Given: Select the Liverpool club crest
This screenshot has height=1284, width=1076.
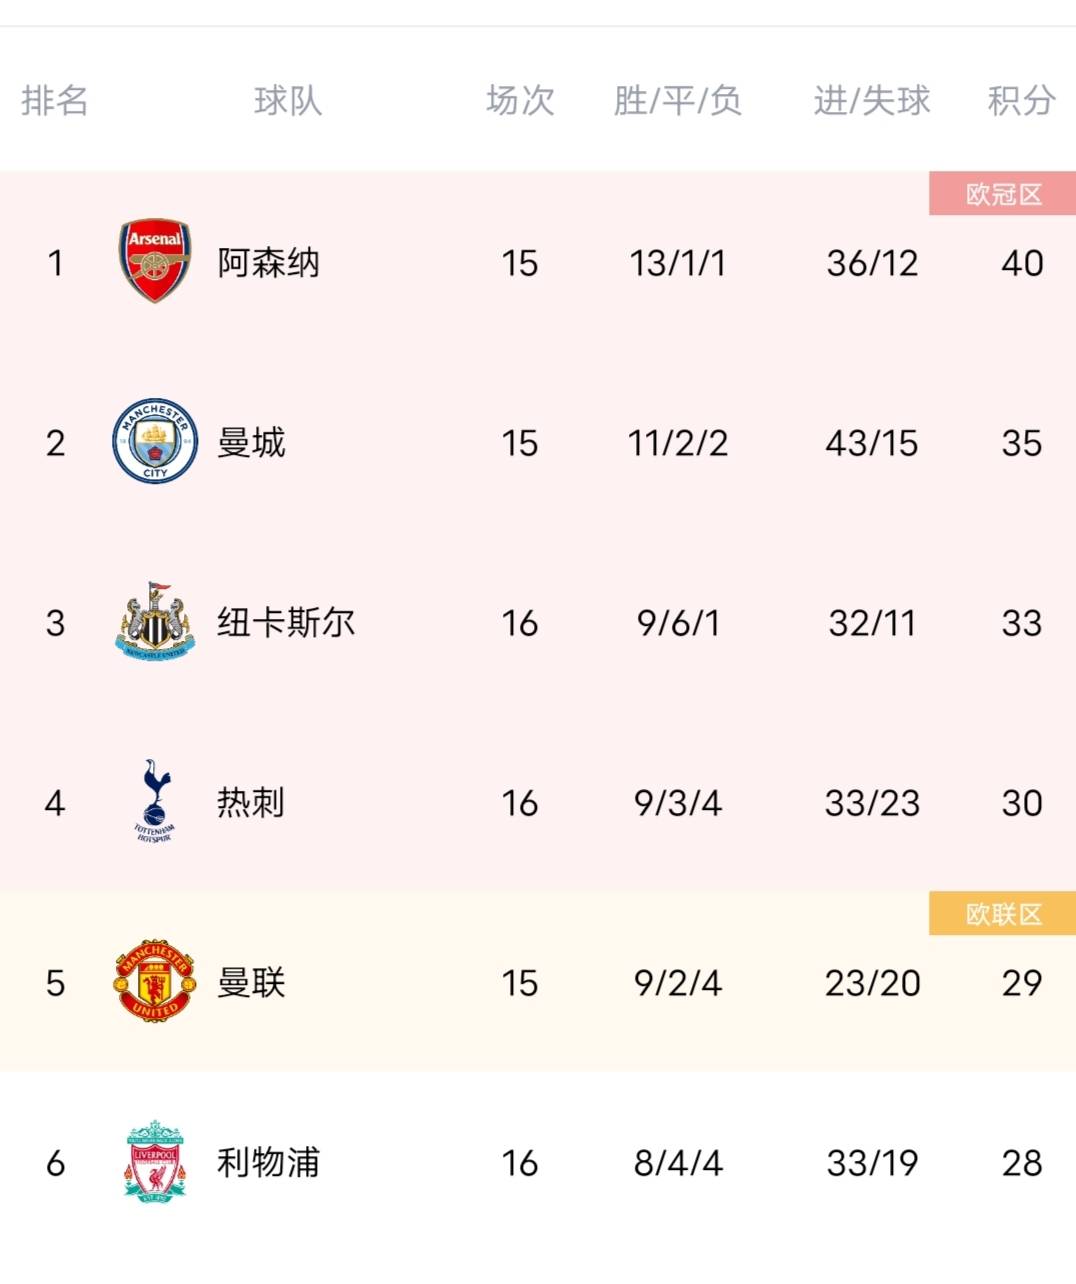Looking at the screenshot, I should pyautogui.click(x=155, y=1161).
